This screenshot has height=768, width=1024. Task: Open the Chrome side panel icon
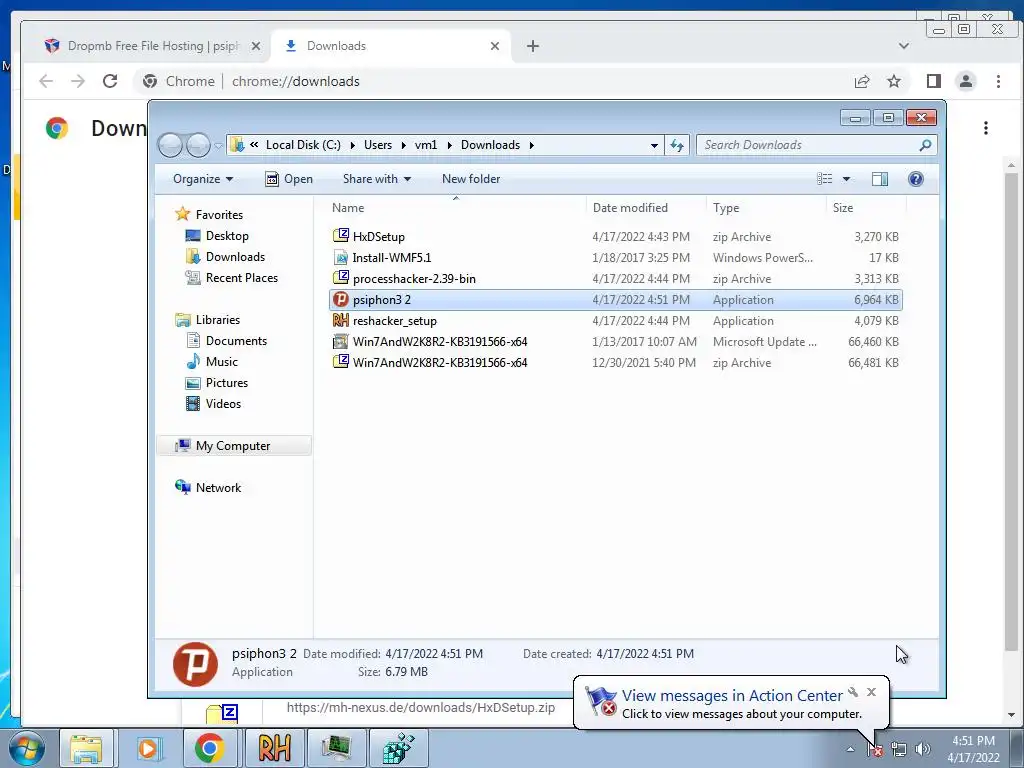click(934, 81)
